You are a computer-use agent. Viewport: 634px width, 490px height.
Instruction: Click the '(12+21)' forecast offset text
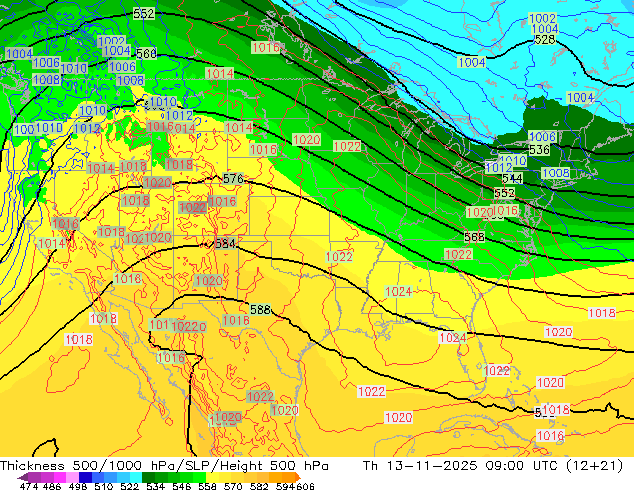pos(594,466)
